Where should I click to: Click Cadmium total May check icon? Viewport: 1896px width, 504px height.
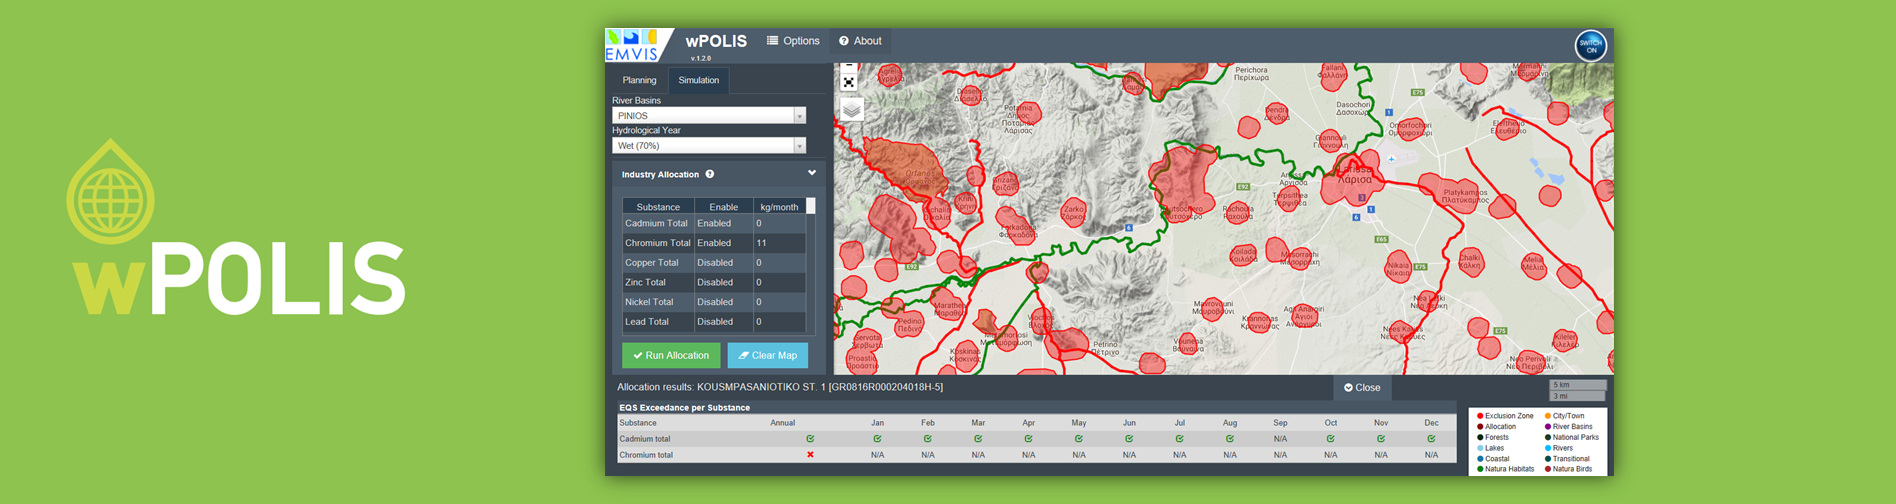(x=1079, y=439)
